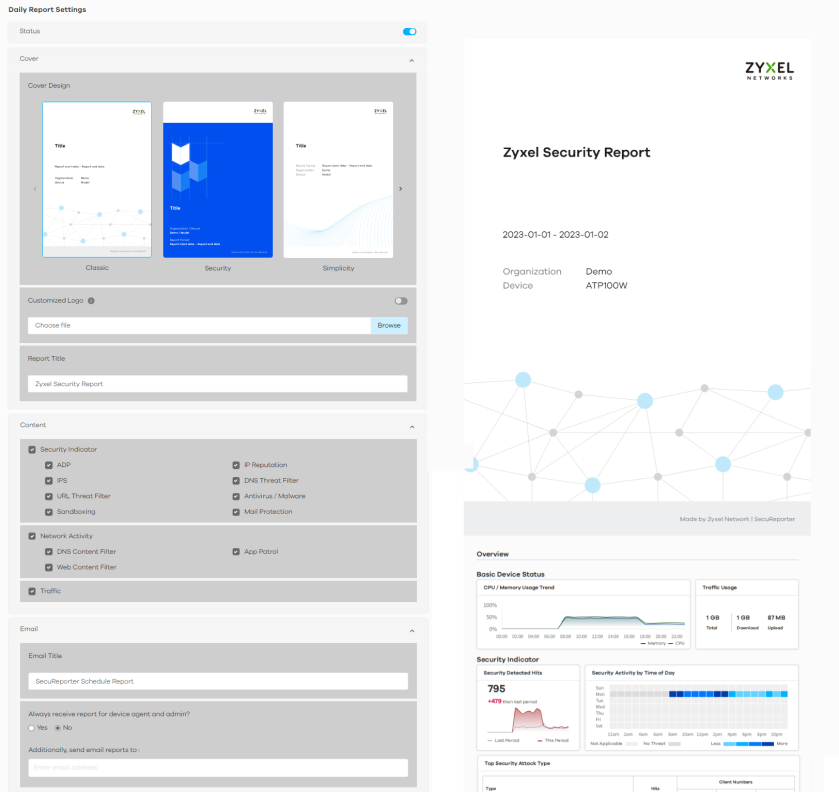Uncheck the Sandboxing checkbox
The width and height of the screenshot is (839, 792).
point(49,512)
